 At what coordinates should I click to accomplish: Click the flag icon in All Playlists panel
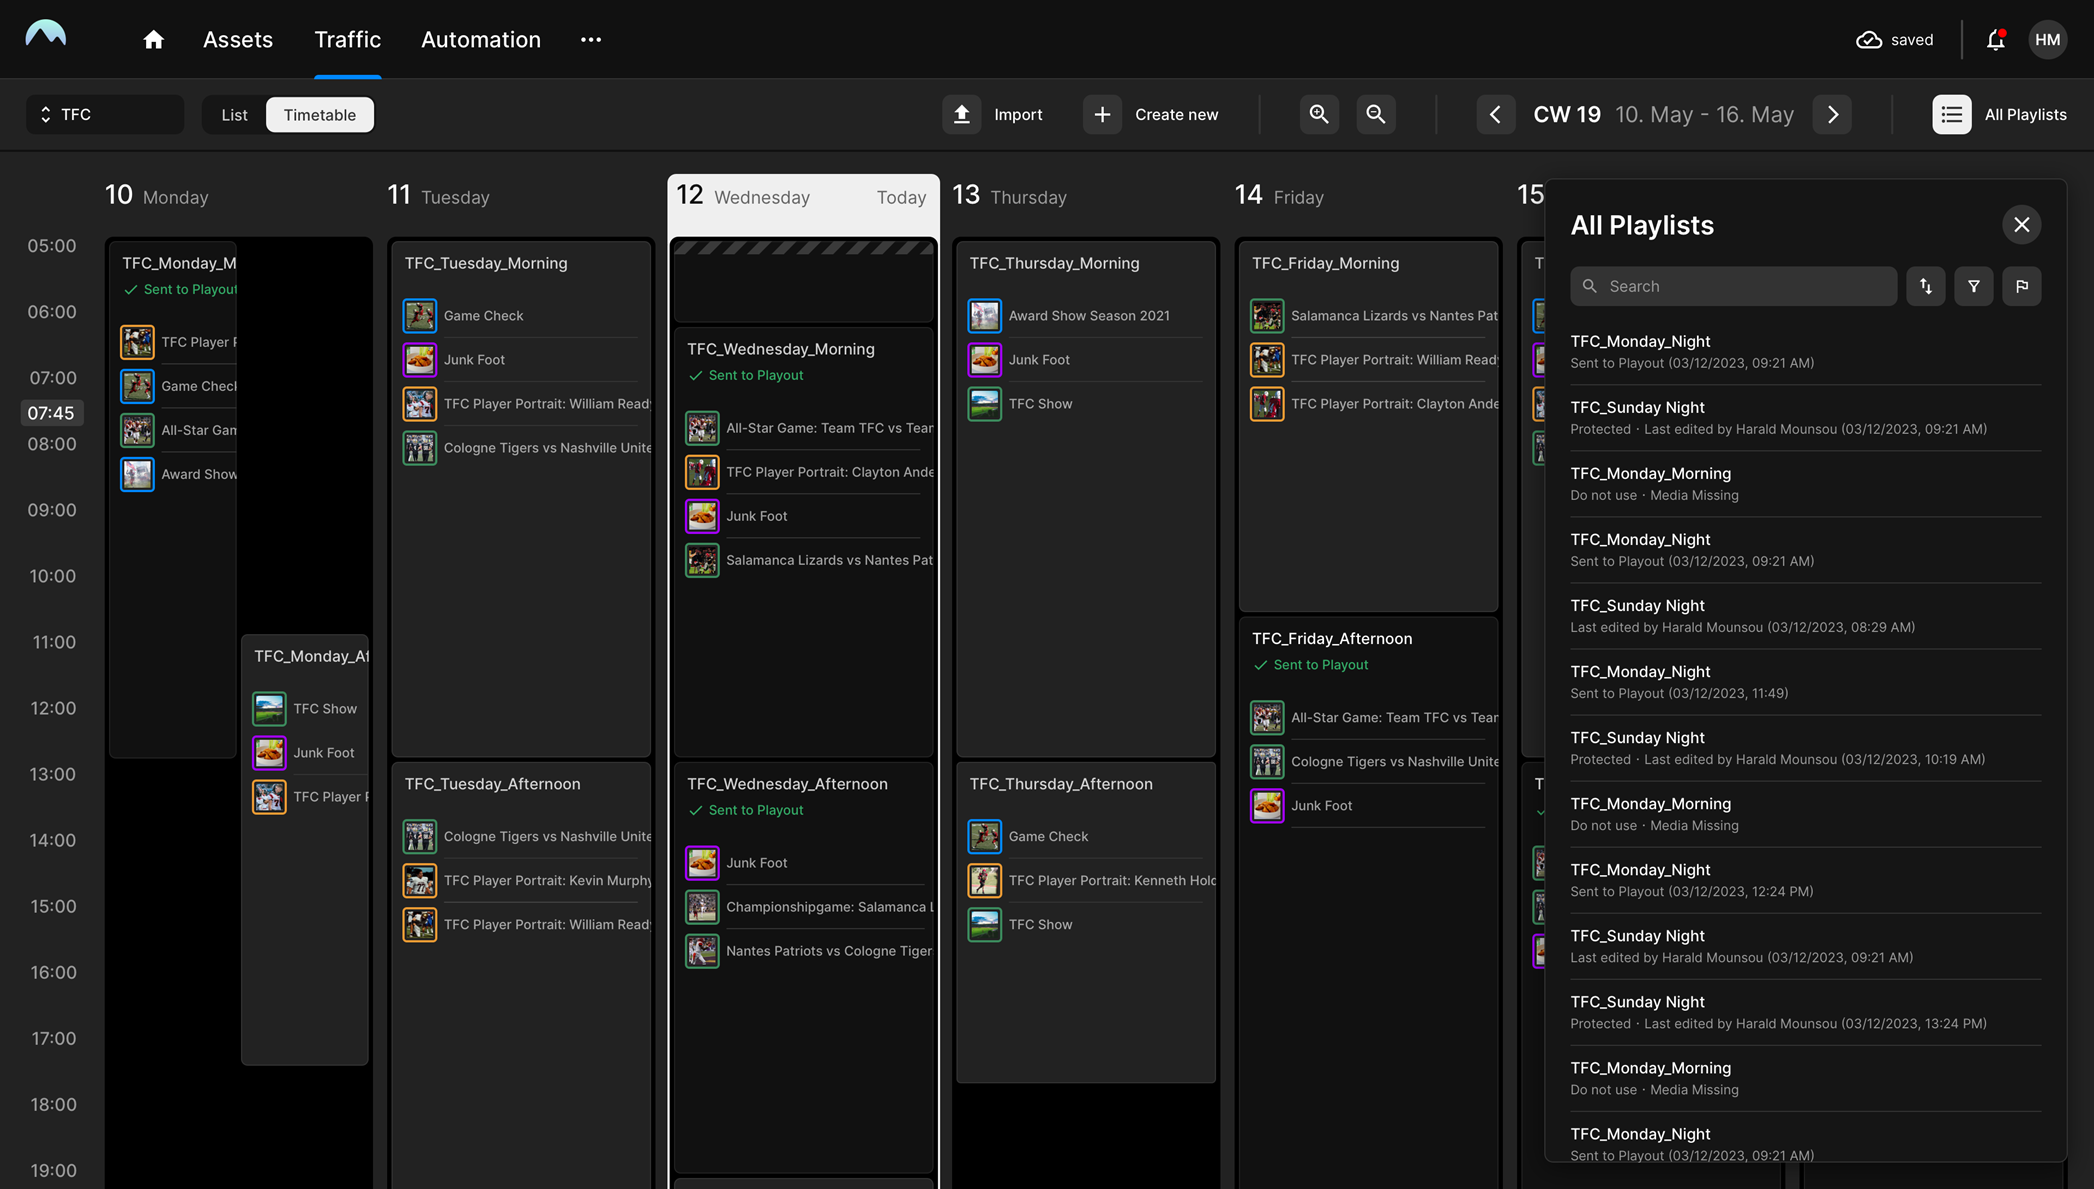pos(2023,286)
